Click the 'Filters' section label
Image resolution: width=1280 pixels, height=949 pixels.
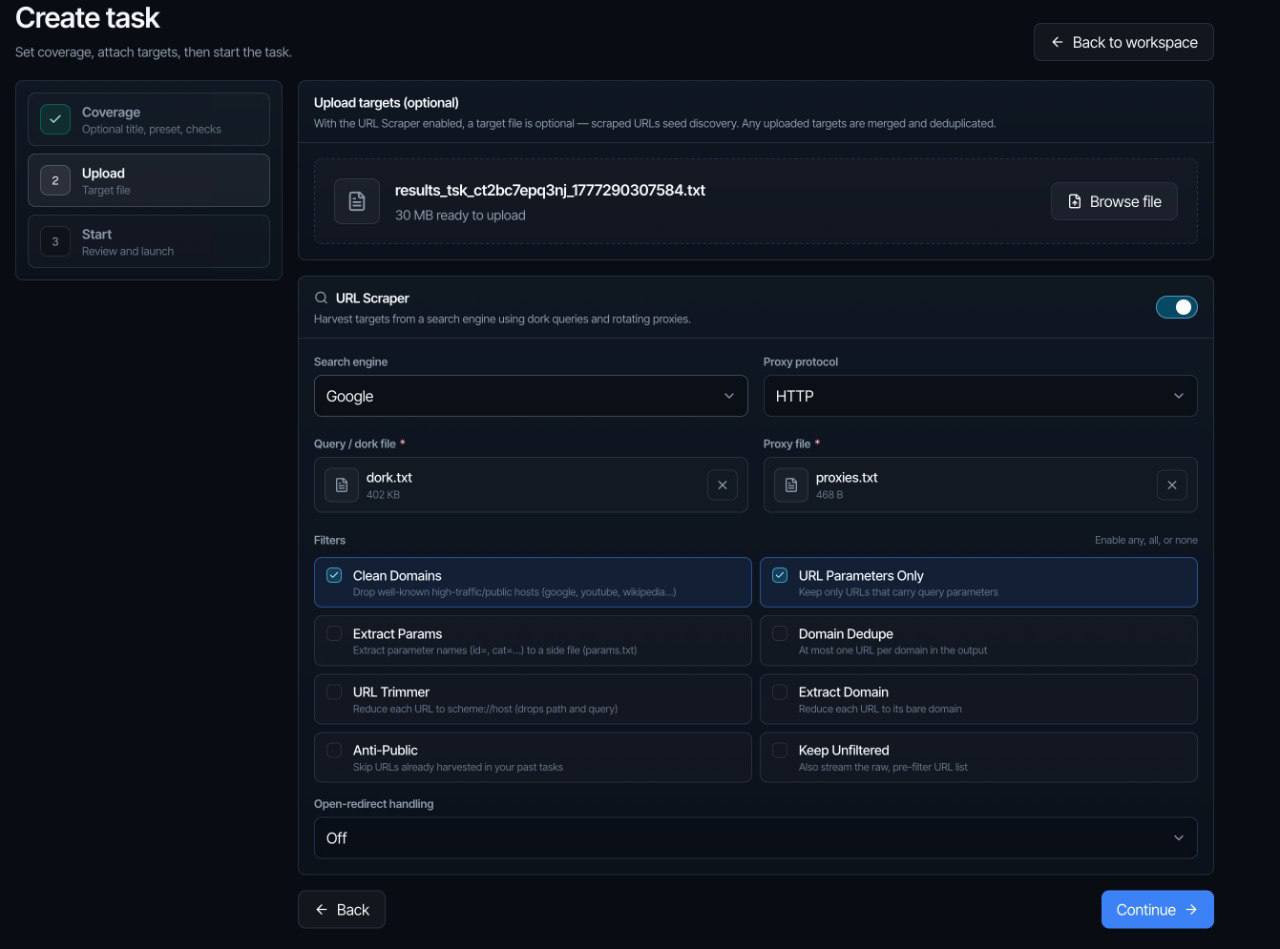click(x=329, y=540)
